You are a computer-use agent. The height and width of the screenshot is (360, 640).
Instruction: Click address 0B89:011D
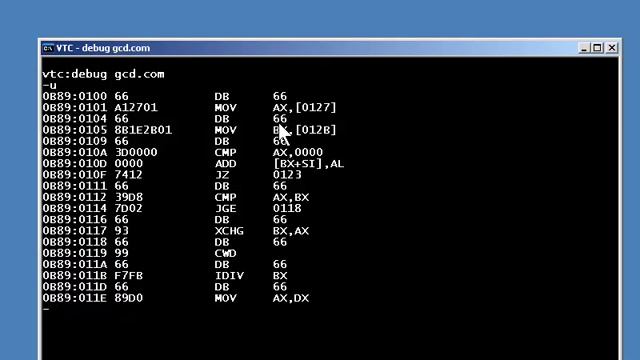(74, 287)
